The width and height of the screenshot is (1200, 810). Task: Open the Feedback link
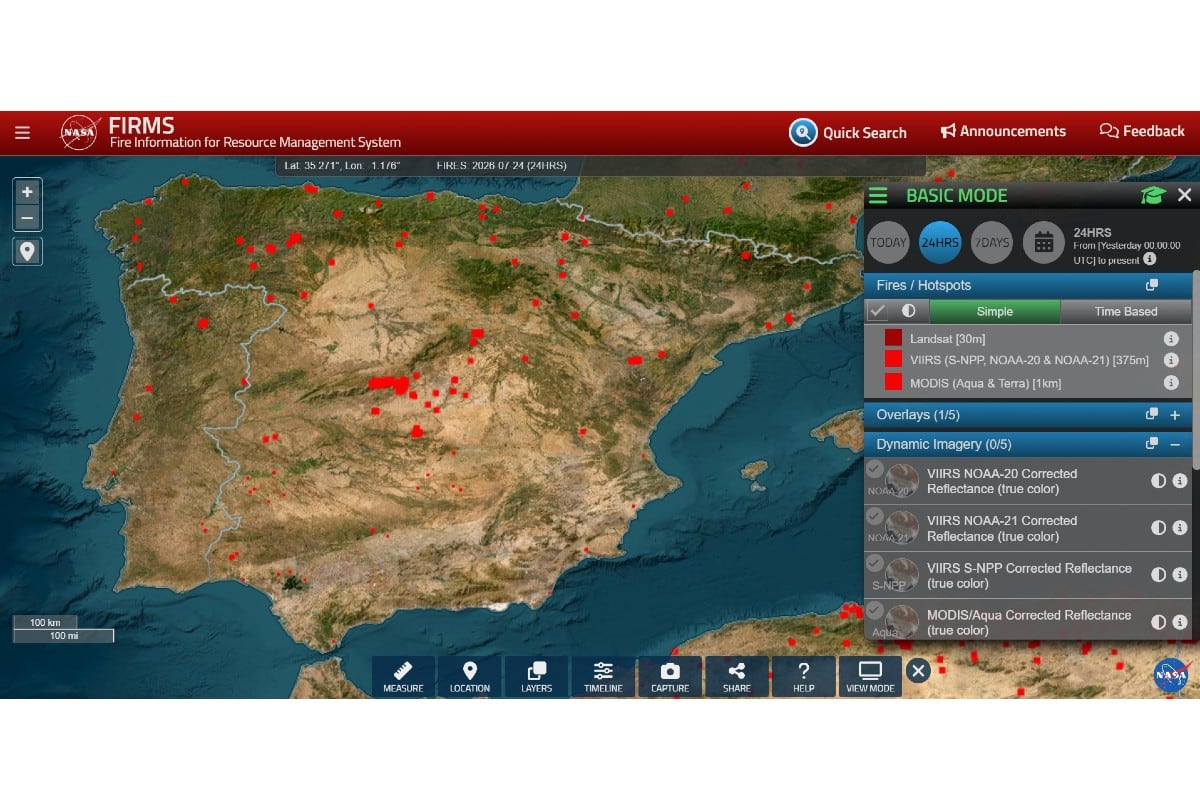pyautogui.click(x=1142, y=131)
